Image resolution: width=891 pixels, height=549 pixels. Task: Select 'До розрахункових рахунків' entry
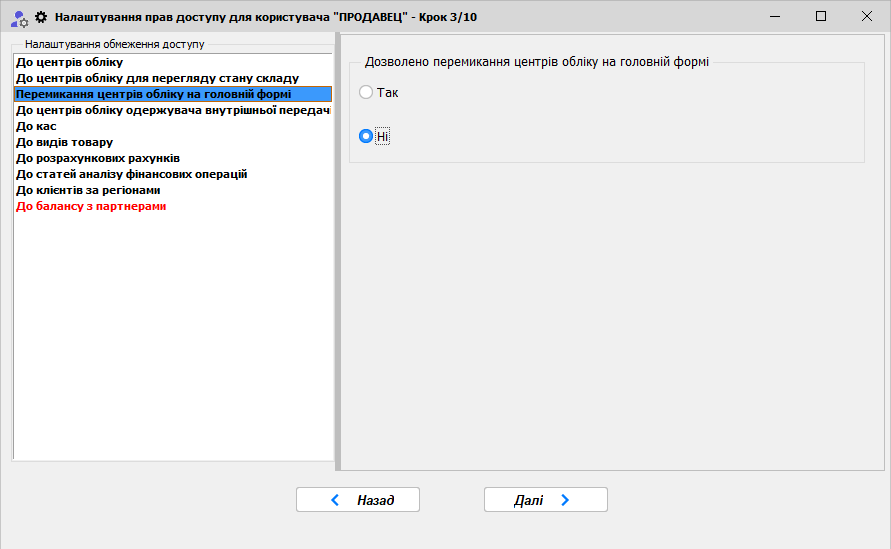98,158
